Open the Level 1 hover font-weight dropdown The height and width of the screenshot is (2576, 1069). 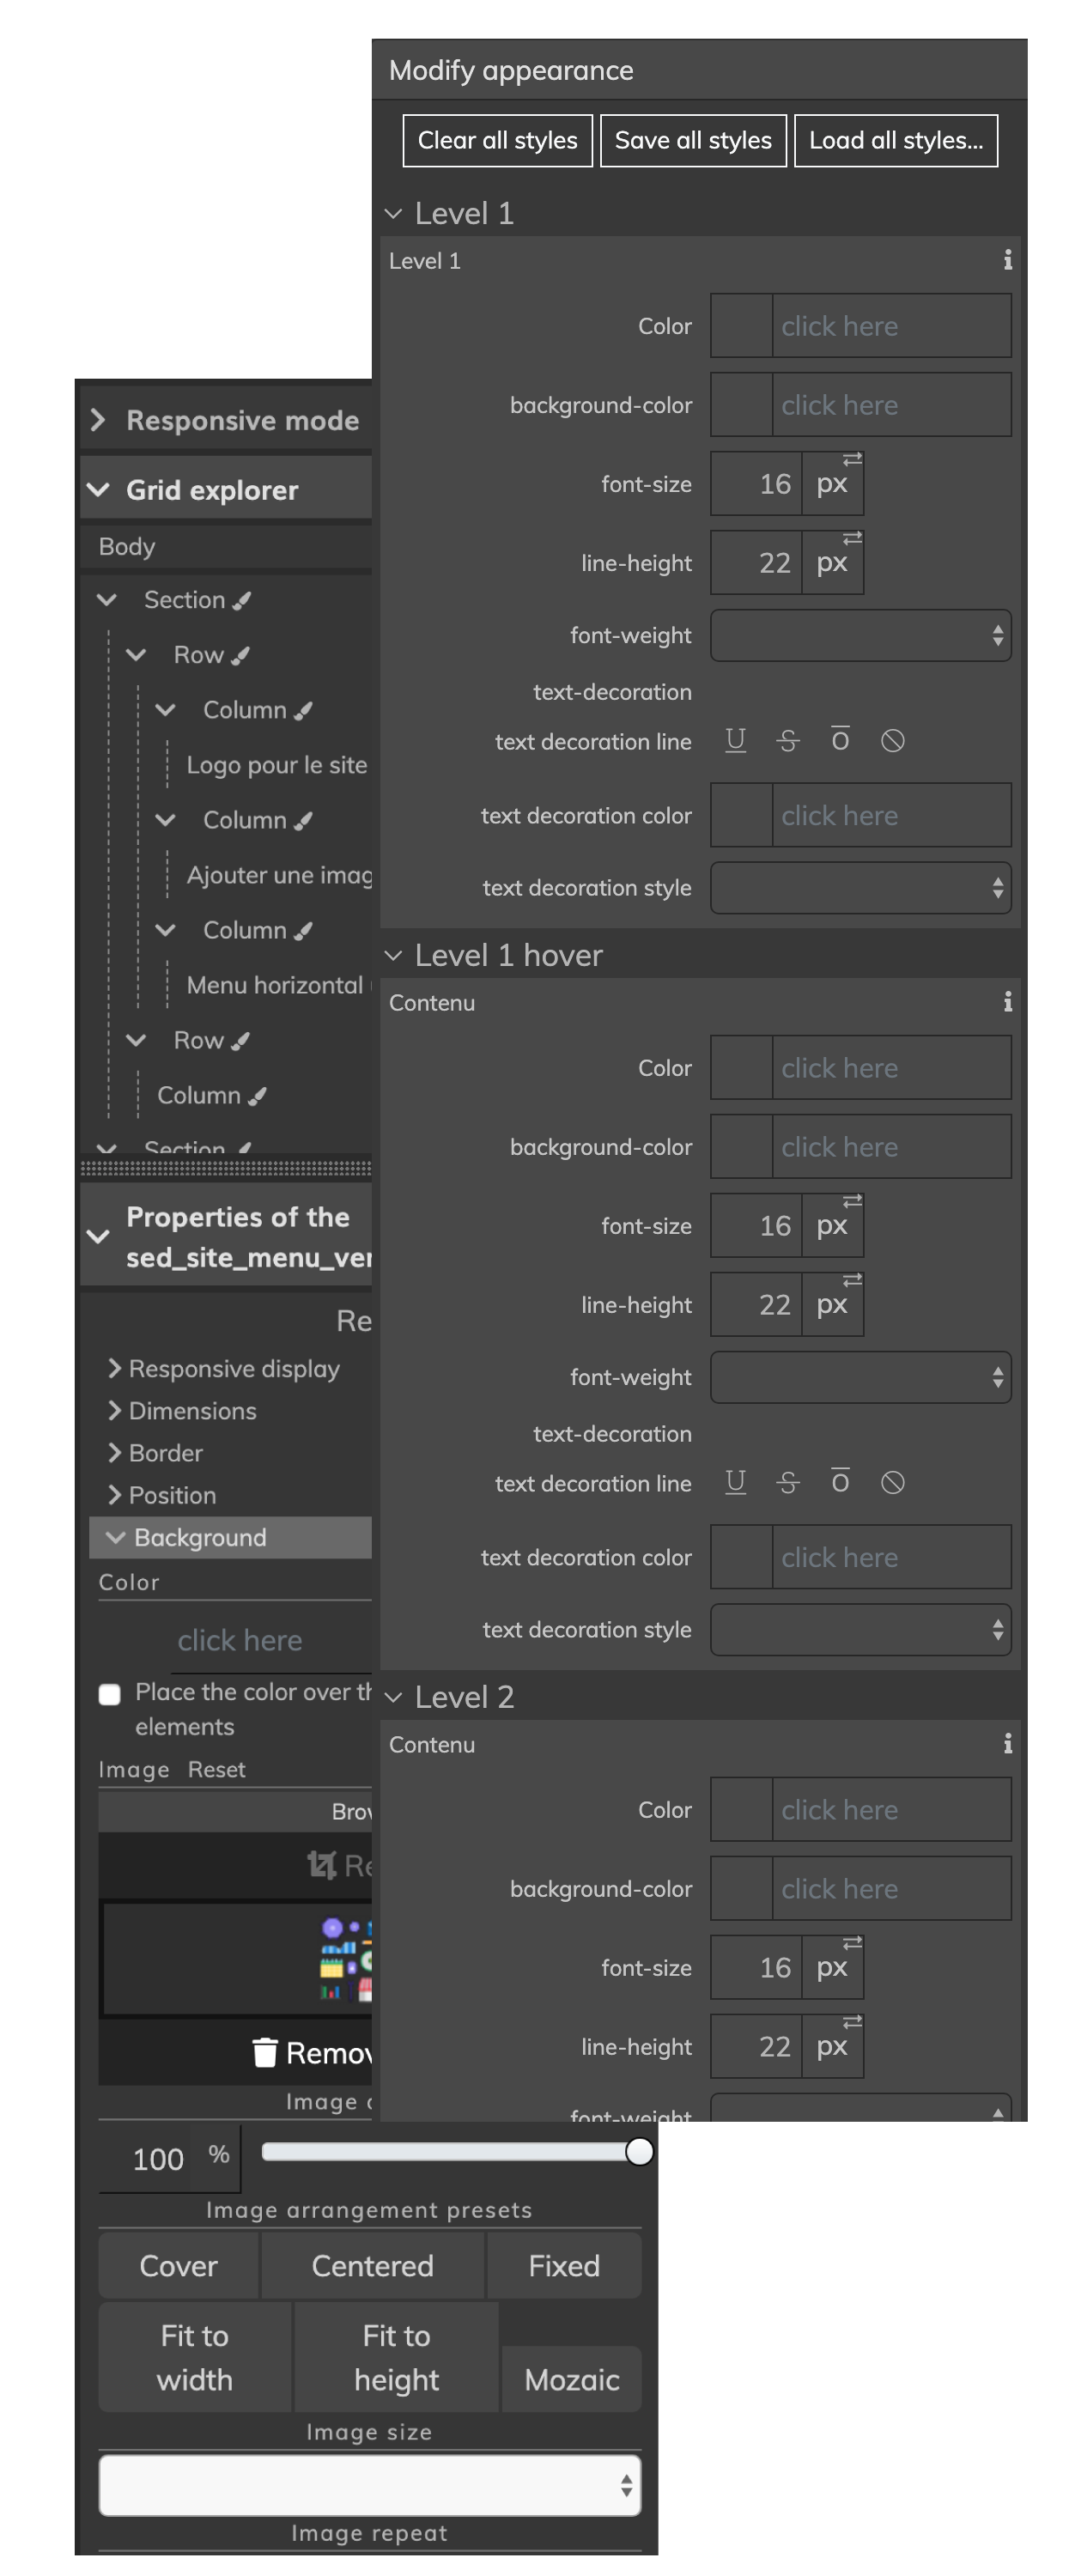click(860, 1377)
